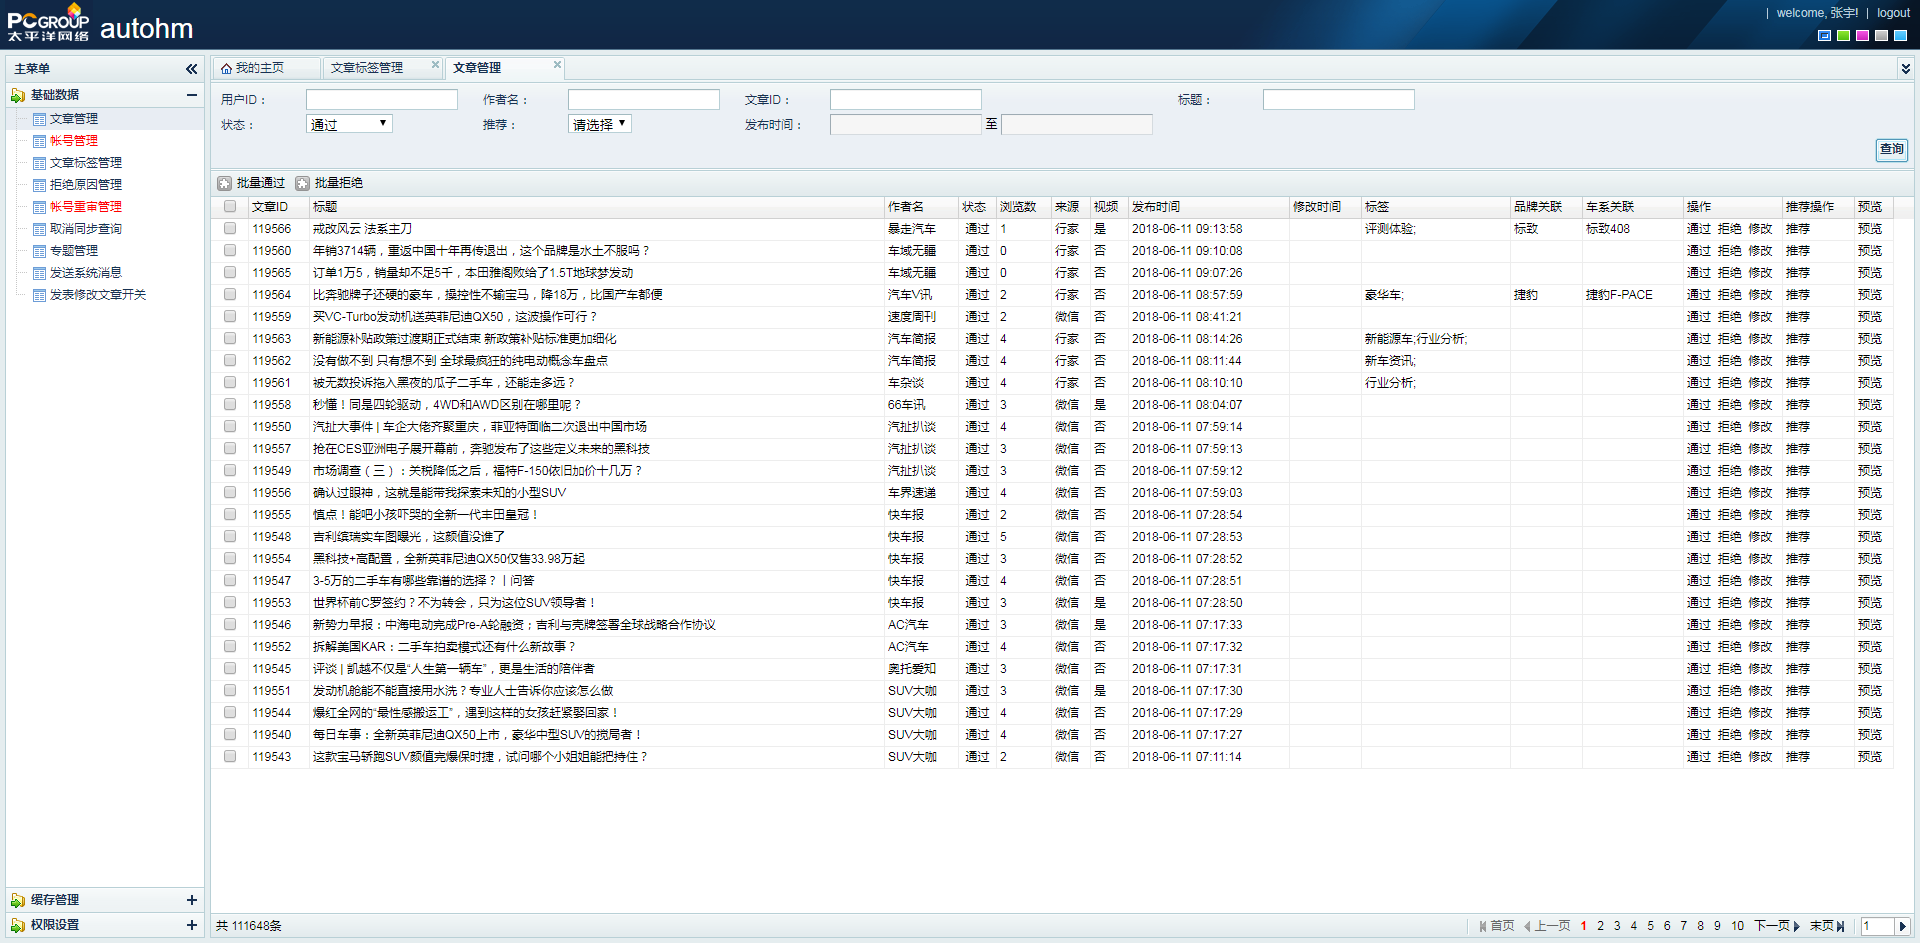Open 帐号管理 in the sidebar tree
The height and width of the screenshot is (943, 1920).
pos(74,141)
